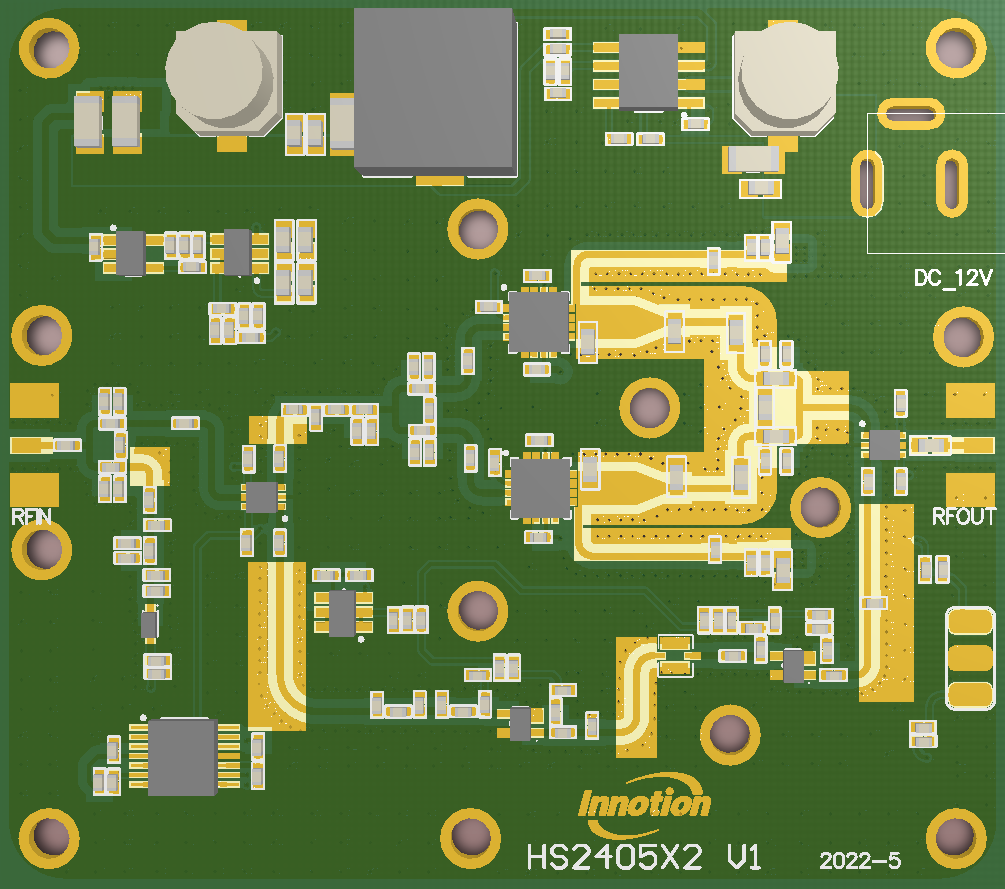This screenshot has height=889, width=1005.
Task: Click the HS2405X2 board name text
Action: pos(614,858)
